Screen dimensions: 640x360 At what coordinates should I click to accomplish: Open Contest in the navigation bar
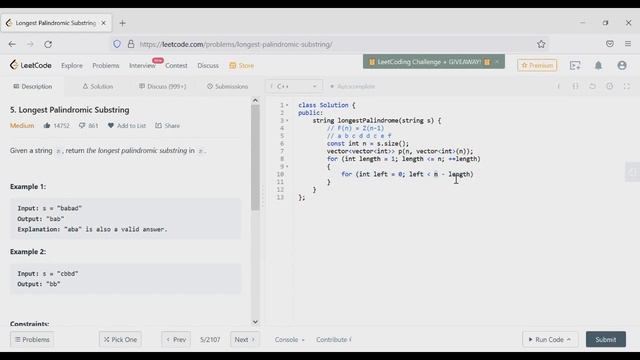176,65
